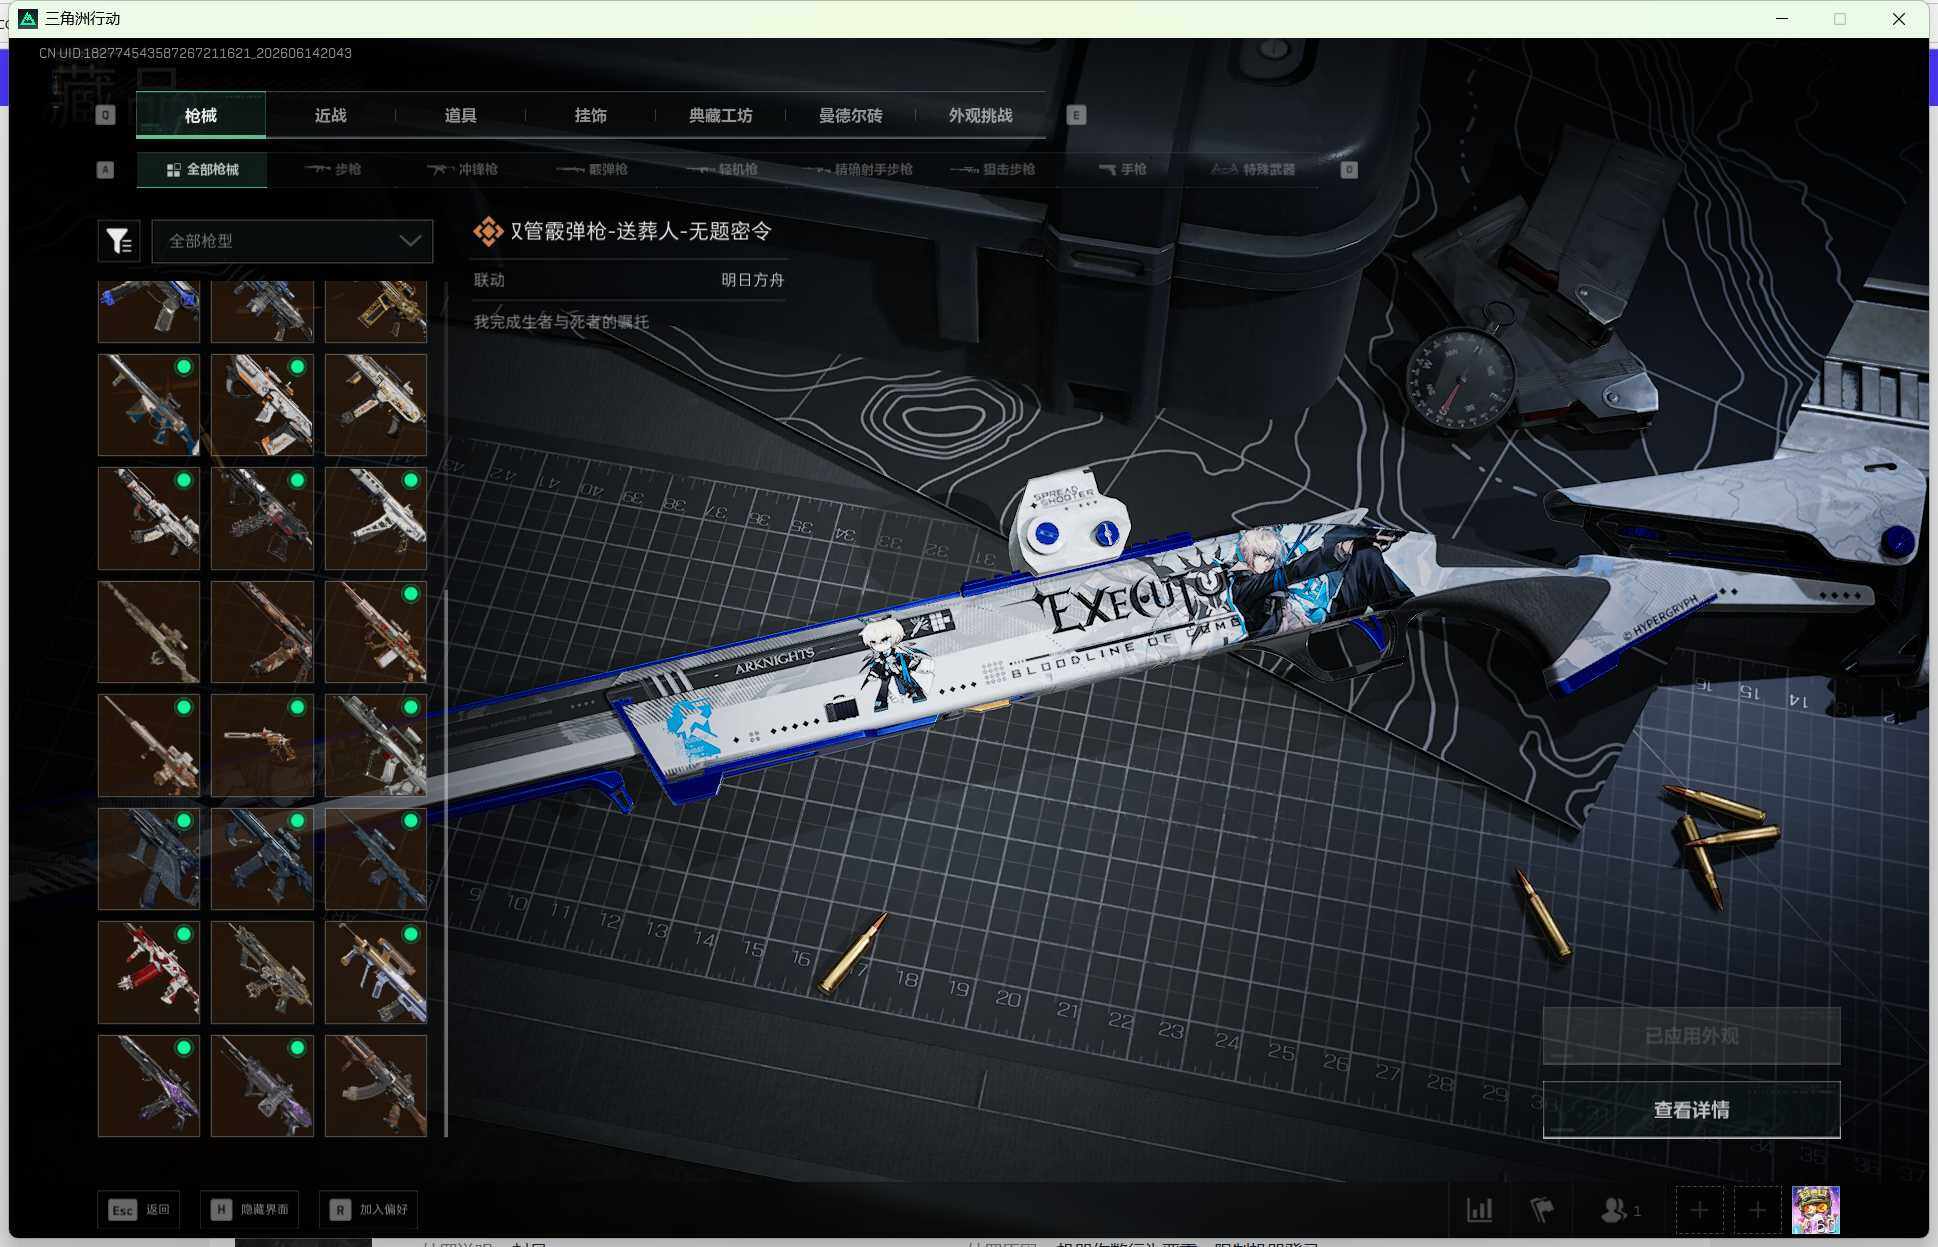Click the A previous-category key hint
1938x1247 pixels.
click(x=105, y=170)
